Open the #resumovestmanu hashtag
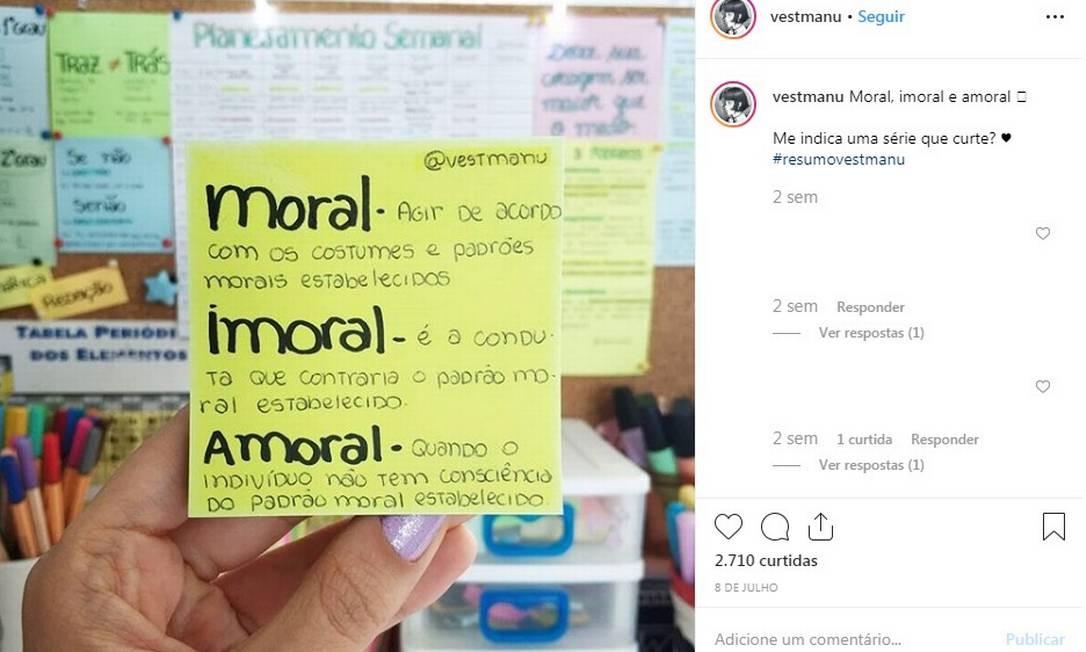 (839, 159)
